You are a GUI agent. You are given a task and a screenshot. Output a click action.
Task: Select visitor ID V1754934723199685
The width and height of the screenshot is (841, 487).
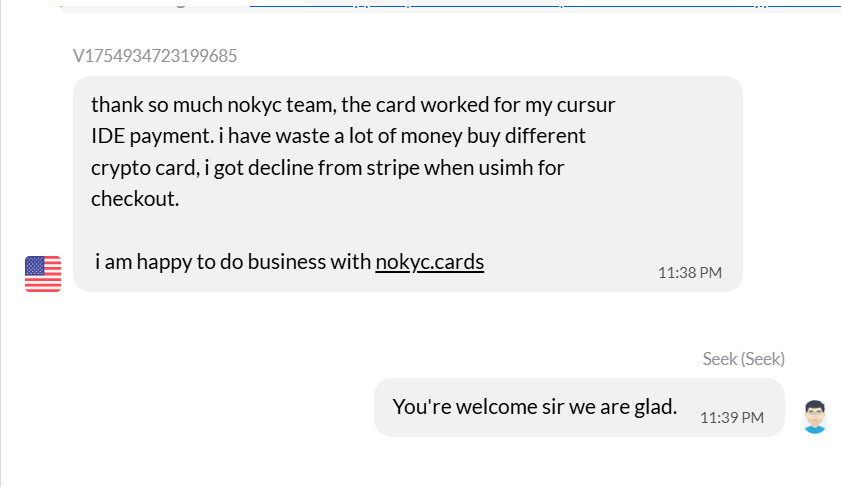(155, 56)
